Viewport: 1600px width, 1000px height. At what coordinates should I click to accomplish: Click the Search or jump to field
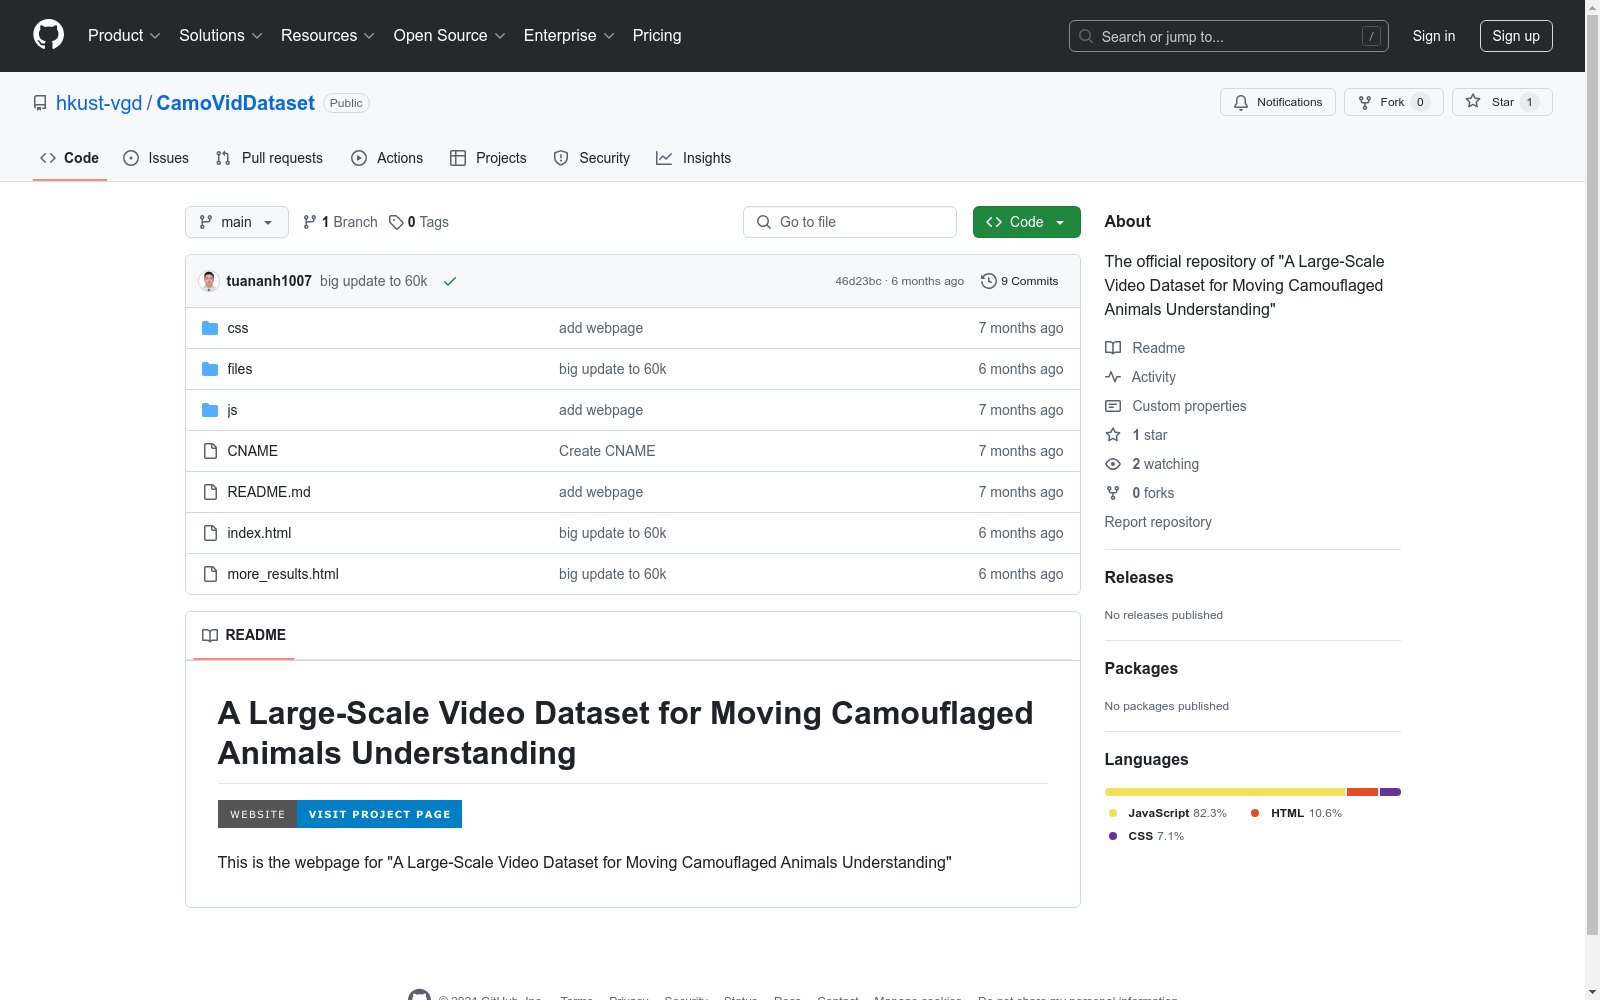coord(1229,36)
